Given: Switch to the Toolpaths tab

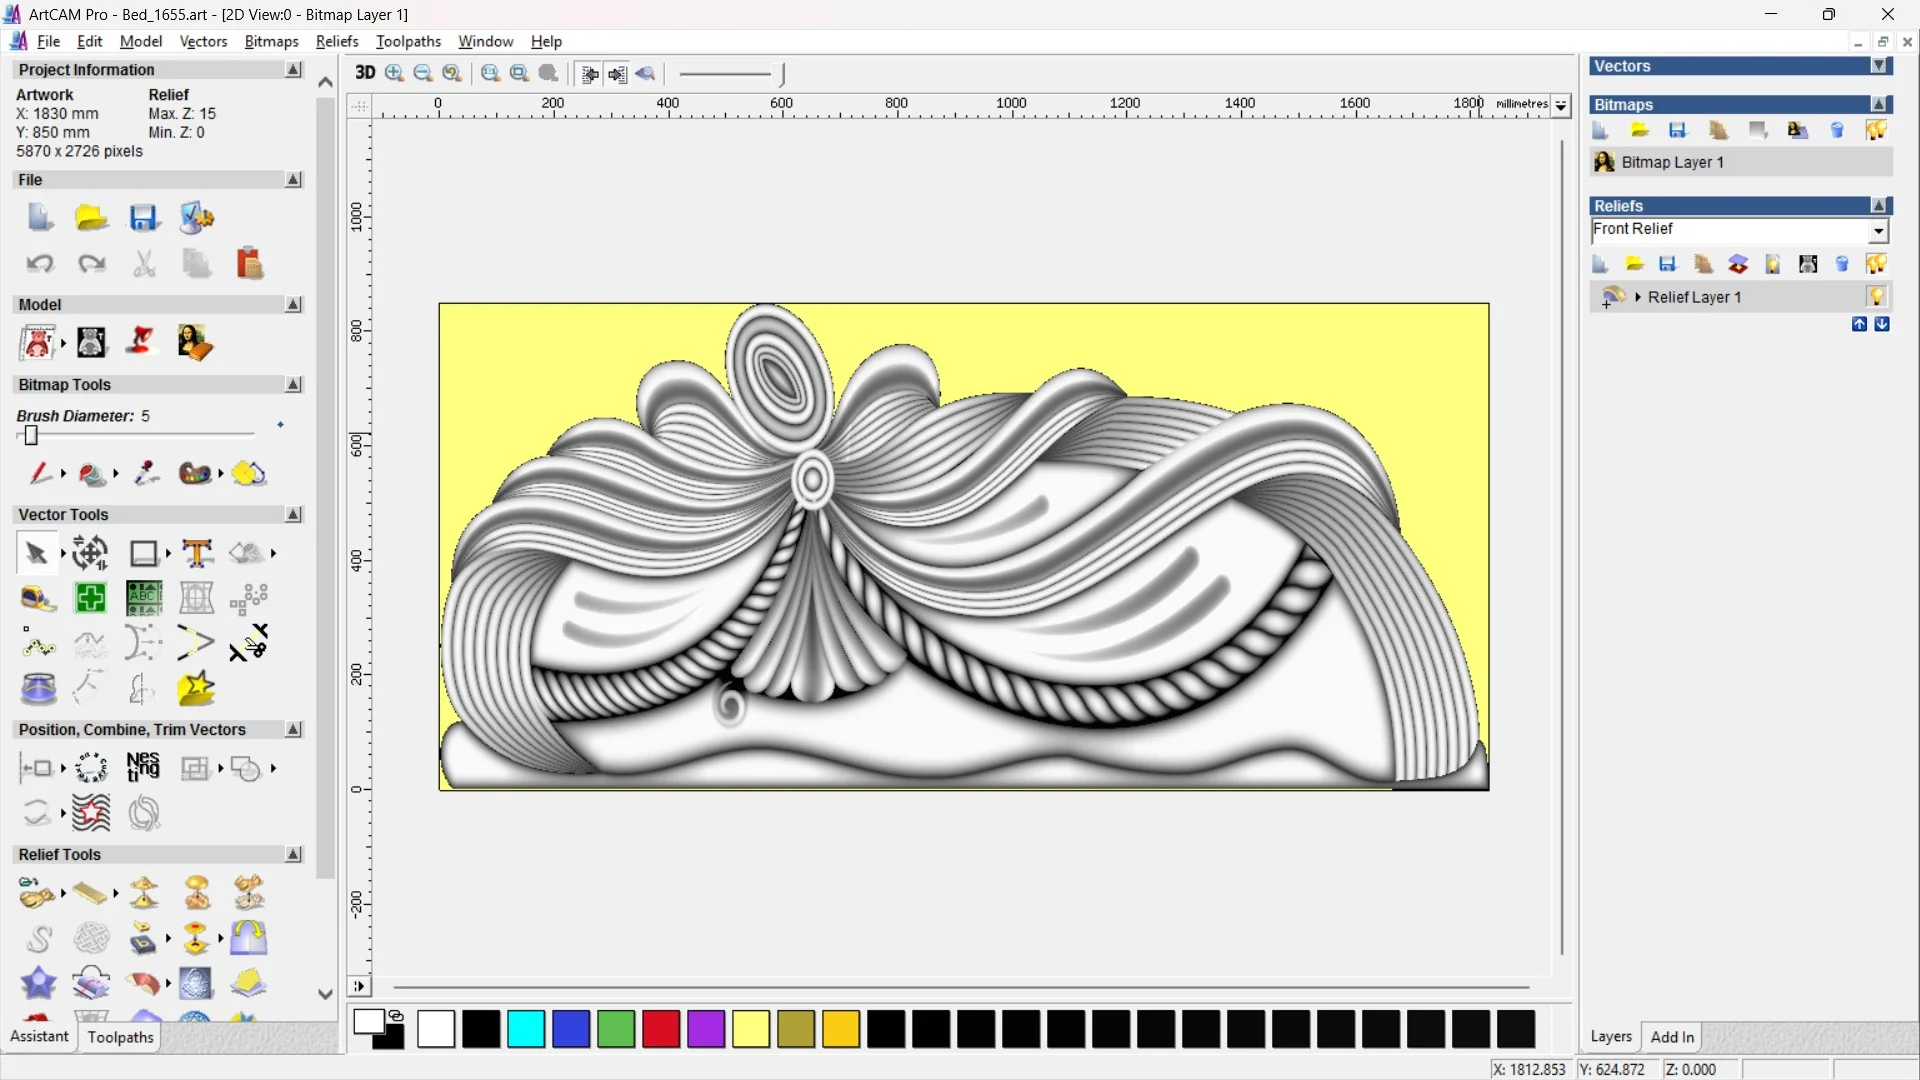Looking at the screenshot, I should point(120,1037).
